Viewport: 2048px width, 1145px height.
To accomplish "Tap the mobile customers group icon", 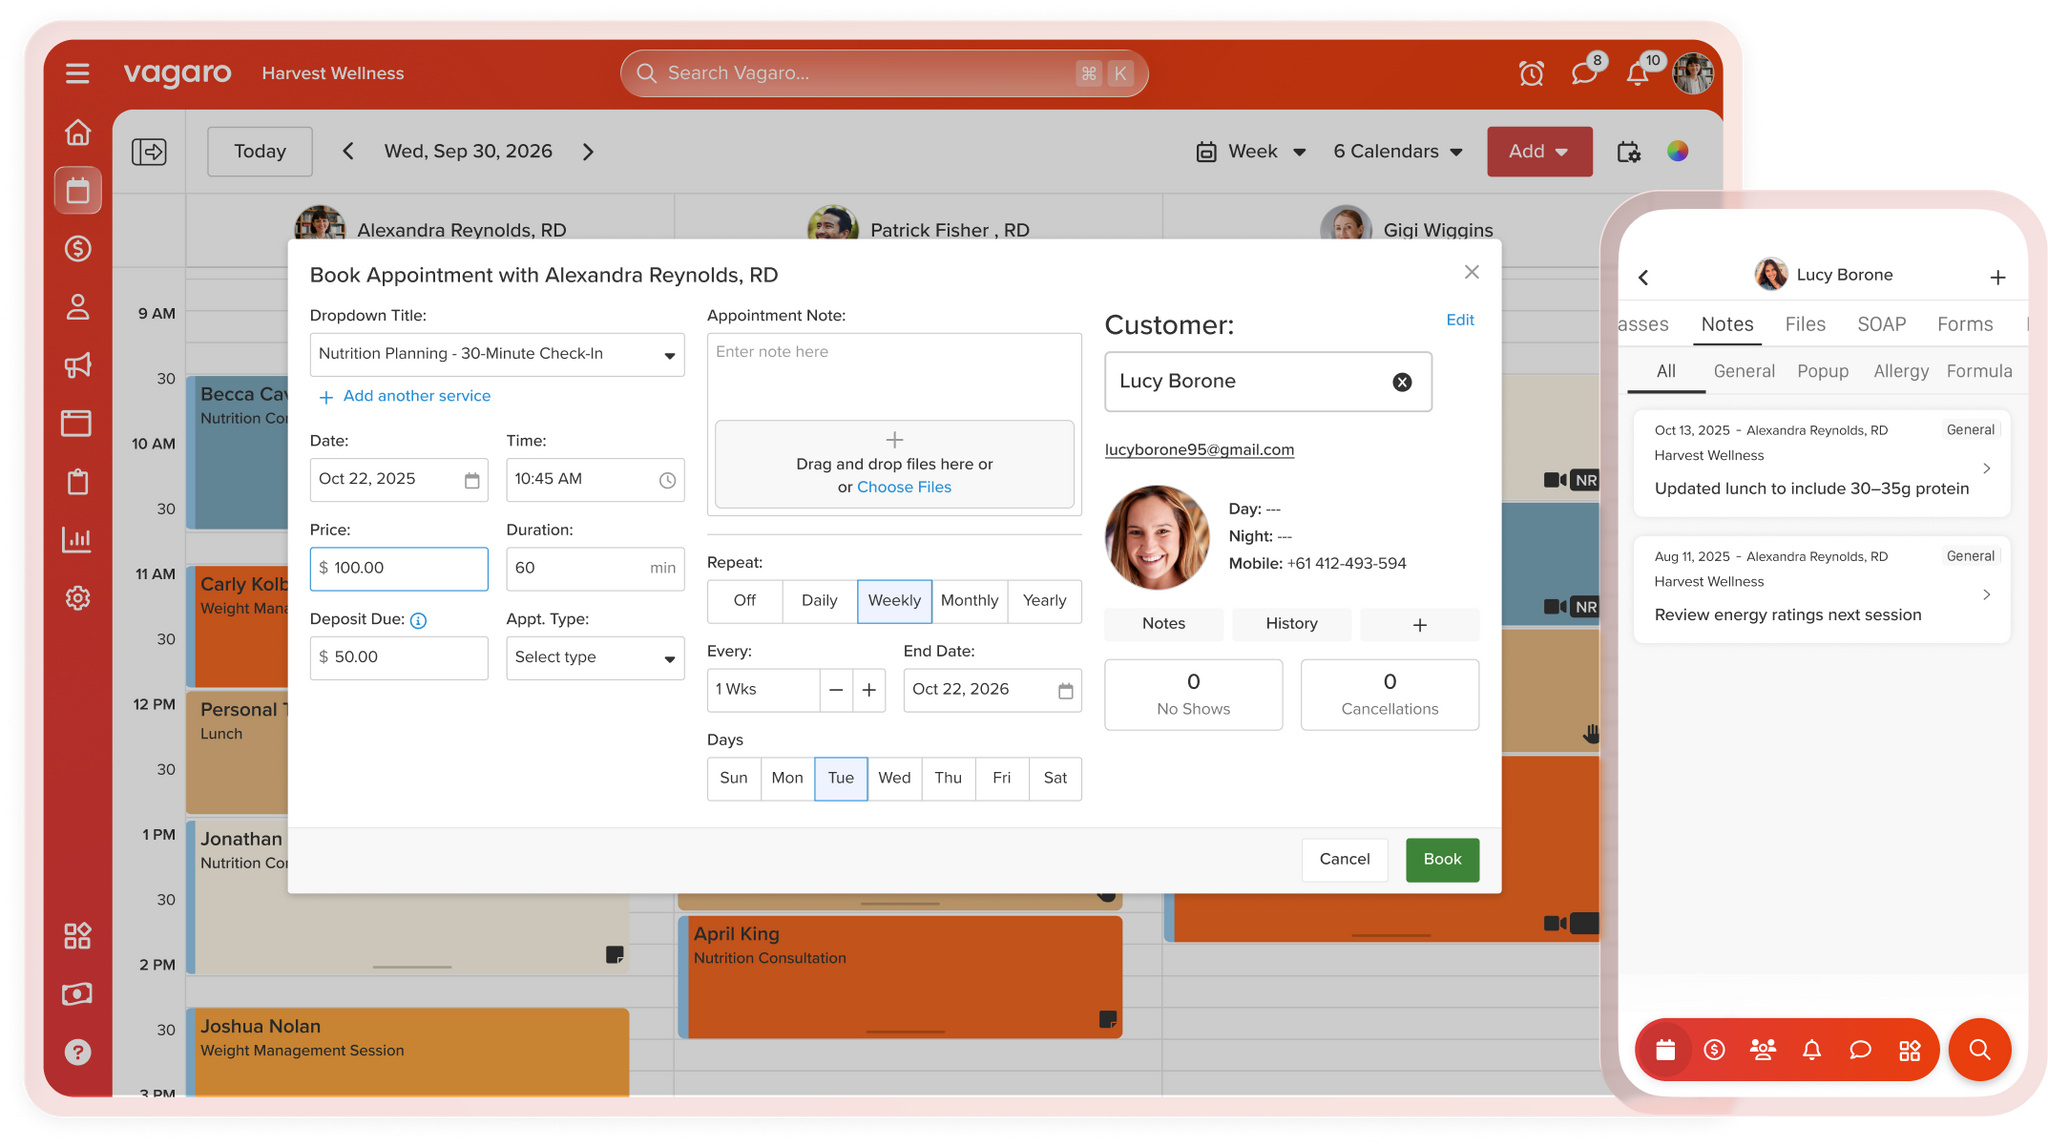I will [x=1763, y=1050].
